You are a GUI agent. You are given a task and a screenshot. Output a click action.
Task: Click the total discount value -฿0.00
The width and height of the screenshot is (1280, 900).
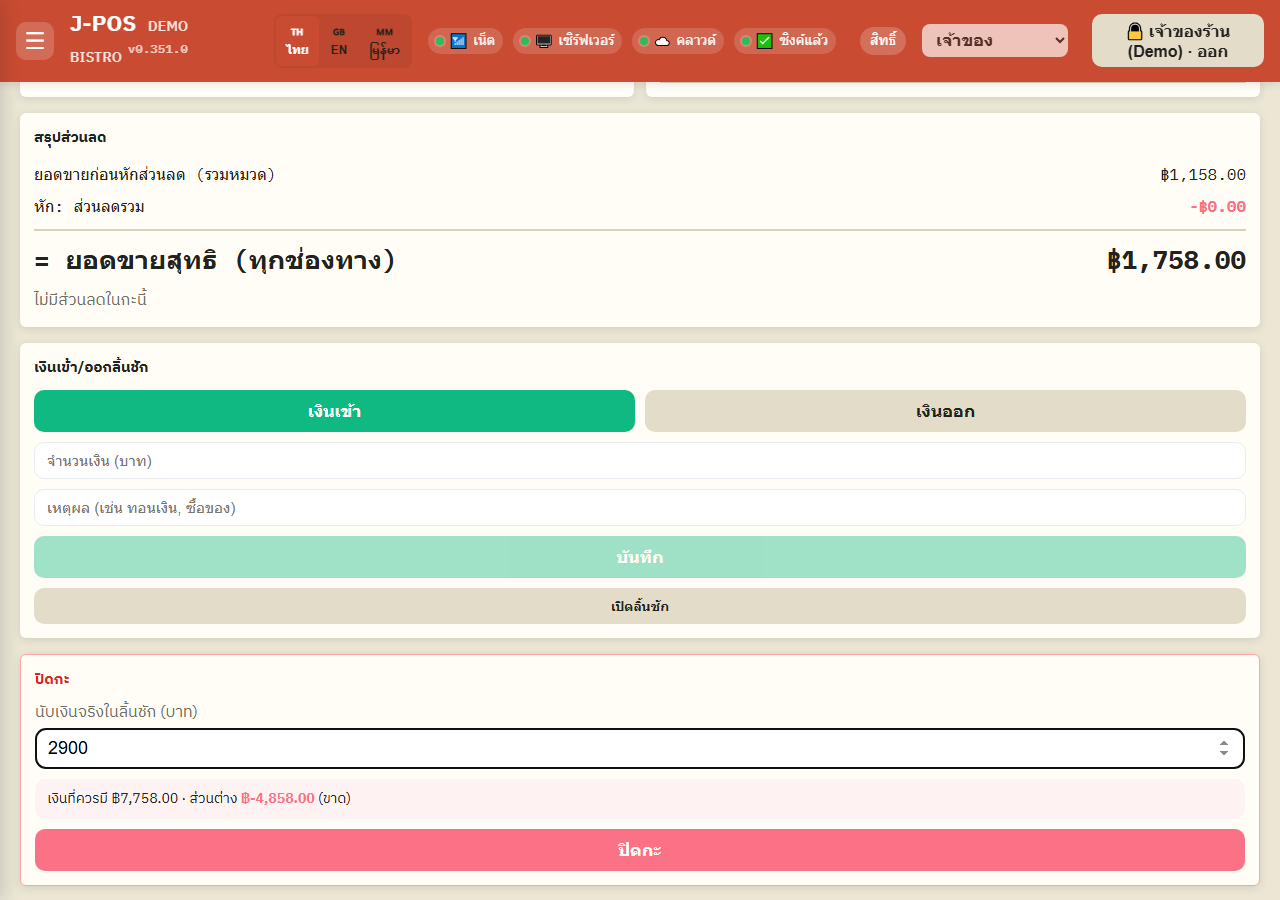click(x=1217, y=207)
